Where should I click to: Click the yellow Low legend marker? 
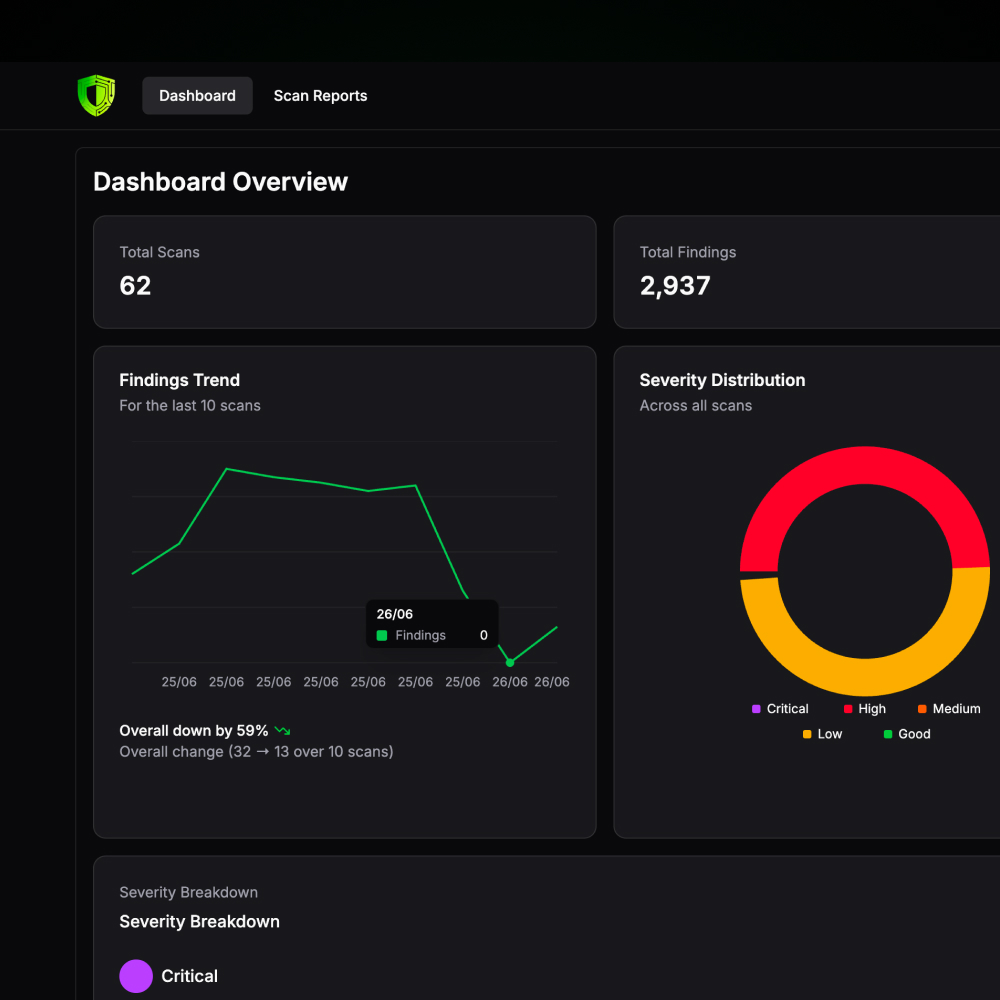[806, 734]
